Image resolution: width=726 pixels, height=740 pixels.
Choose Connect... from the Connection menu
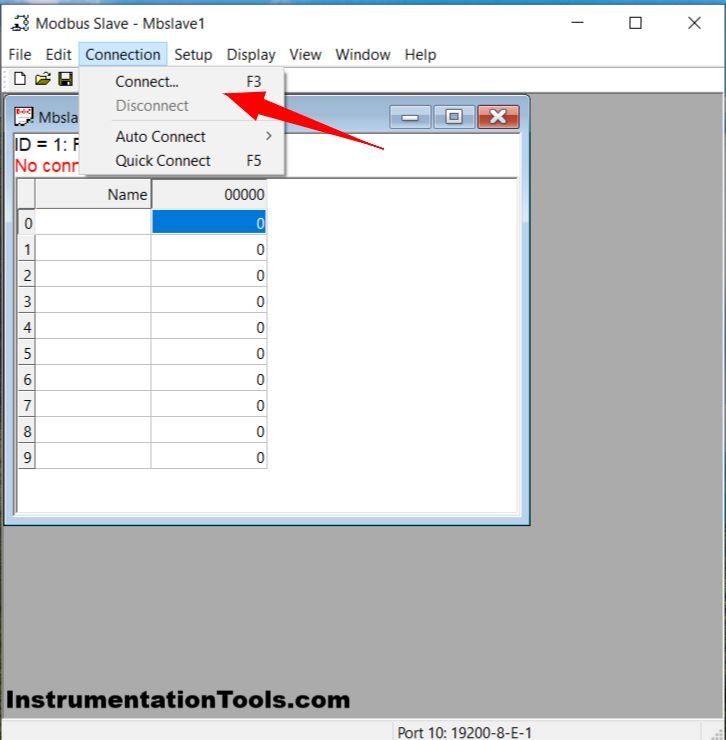coord(182,82)
